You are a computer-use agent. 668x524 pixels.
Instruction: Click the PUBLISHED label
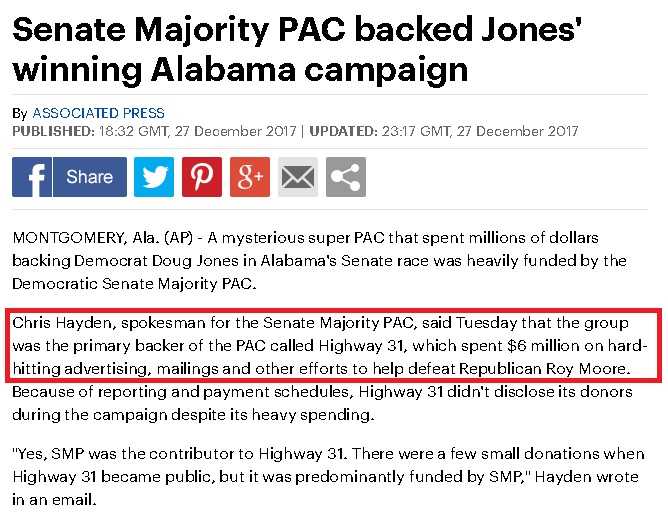pos(52,131)
